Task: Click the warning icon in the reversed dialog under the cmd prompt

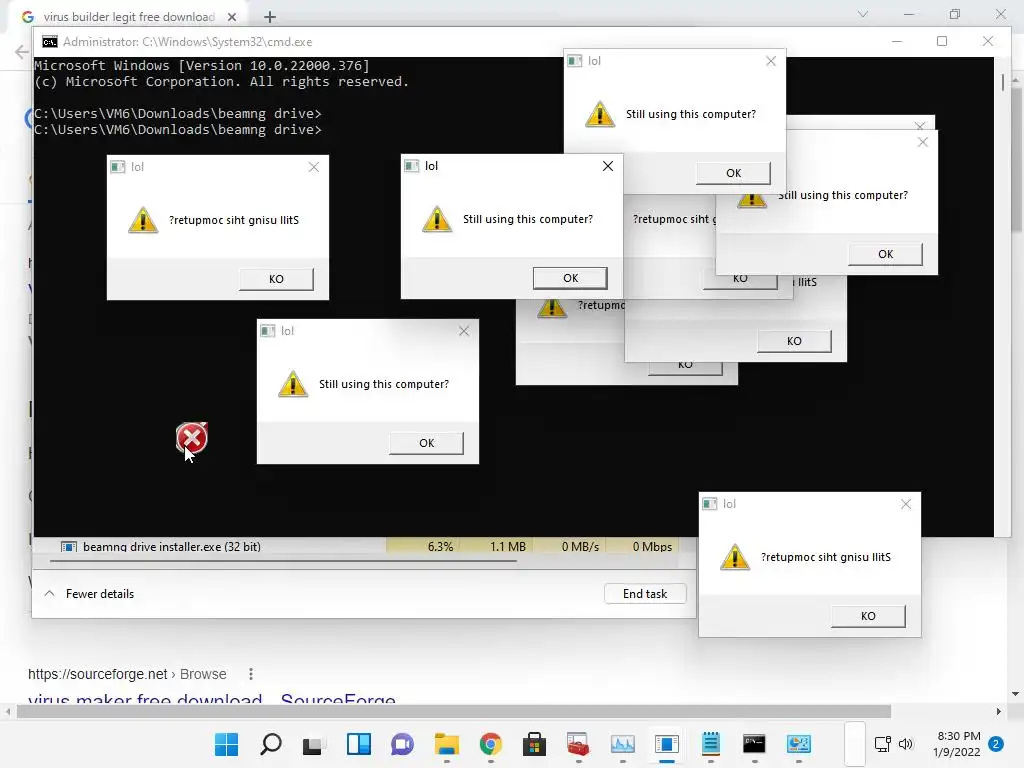Action: point(143,219)
